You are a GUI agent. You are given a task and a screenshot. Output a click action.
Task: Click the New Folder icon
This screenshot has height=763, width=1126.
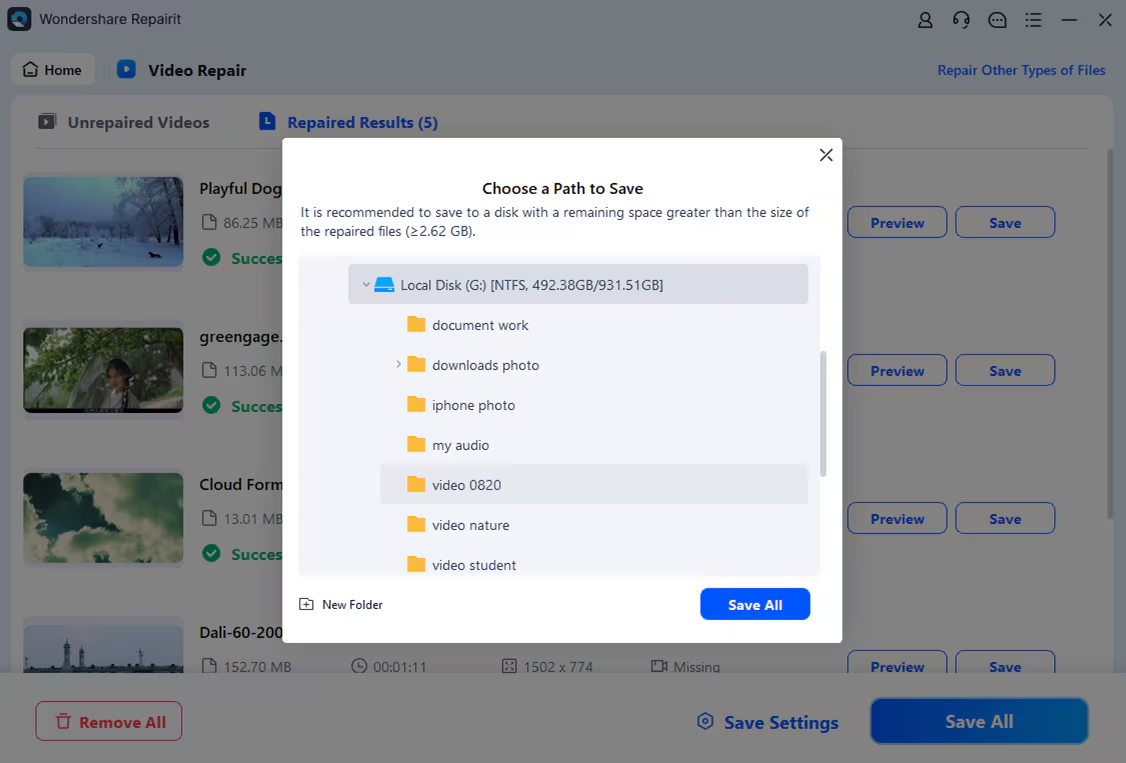click(x=307, y=605)
